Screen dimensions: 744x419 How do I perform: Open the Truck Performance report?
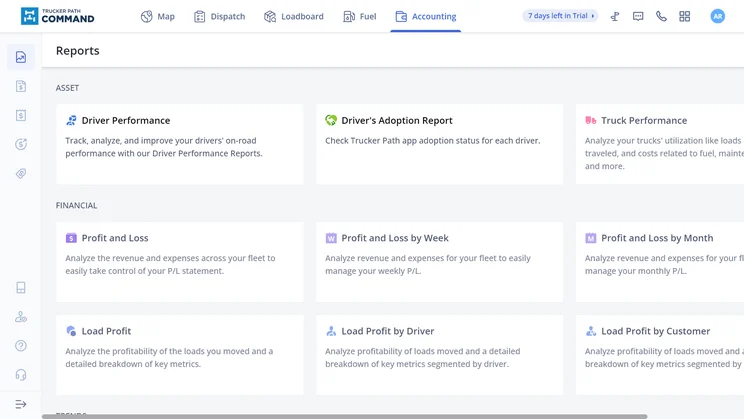[x=660, y=144]
